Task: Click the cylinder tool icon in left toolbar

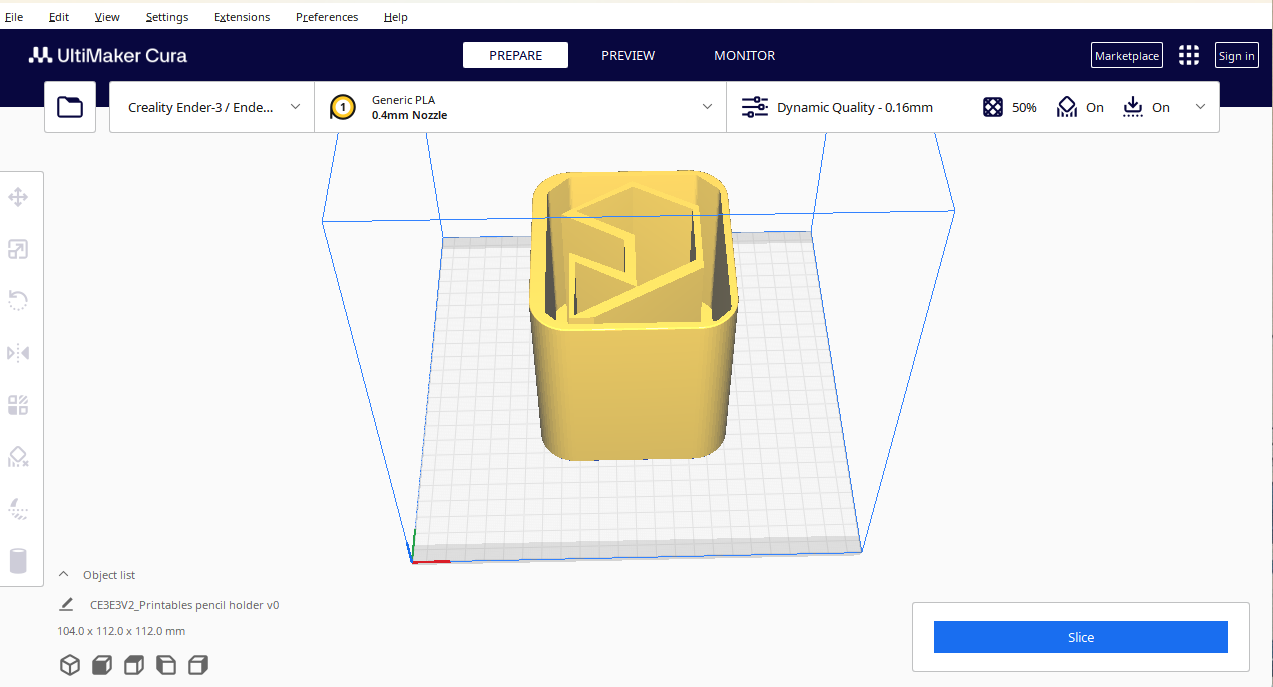Action: tap(18, 561)
